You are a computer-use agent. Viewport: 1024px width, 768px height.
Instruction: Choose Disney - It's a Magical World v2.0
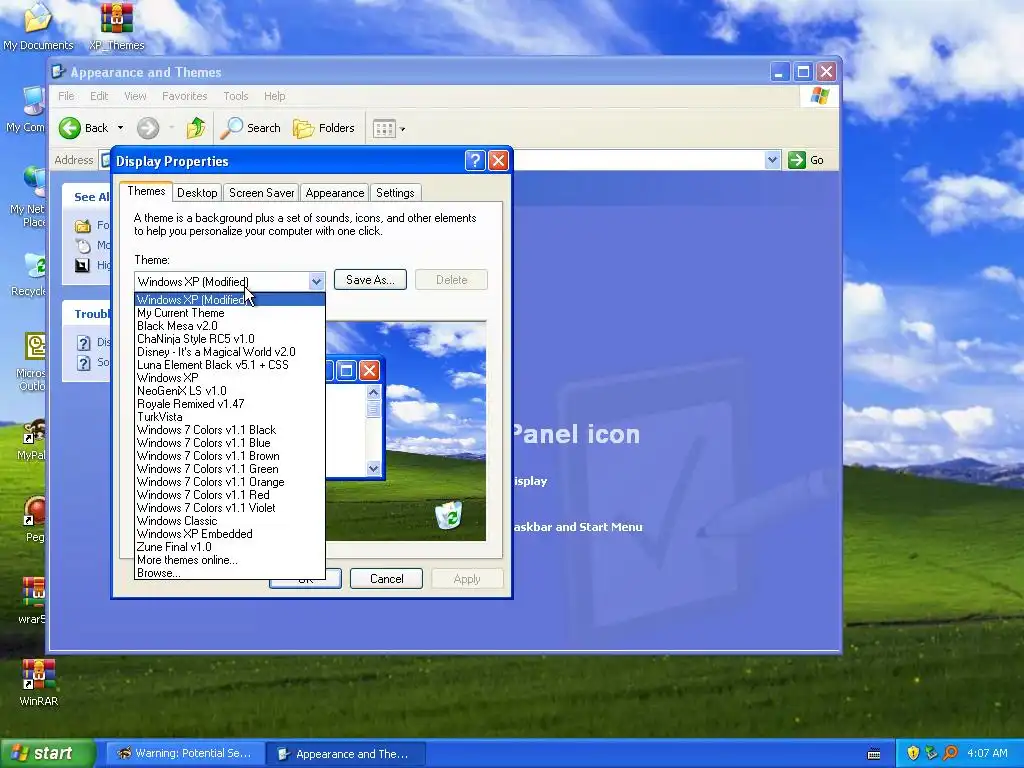(x=229, y=352)
